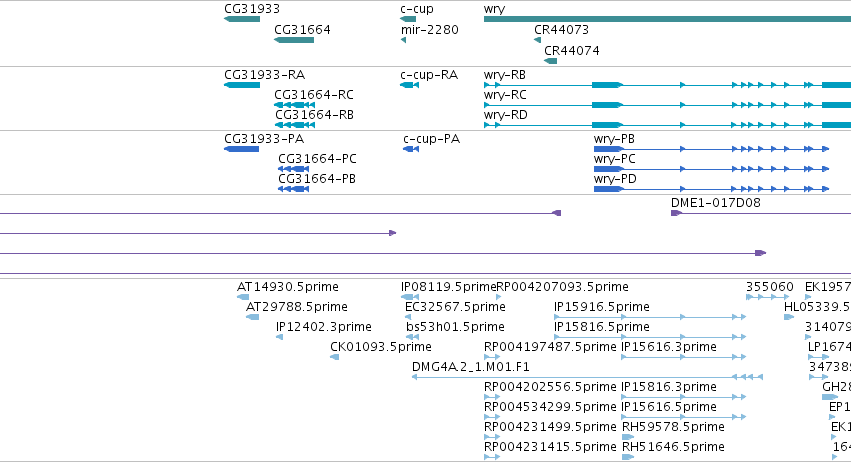Click the purple arrowhead before DME1-017D08

pos(556,213)
